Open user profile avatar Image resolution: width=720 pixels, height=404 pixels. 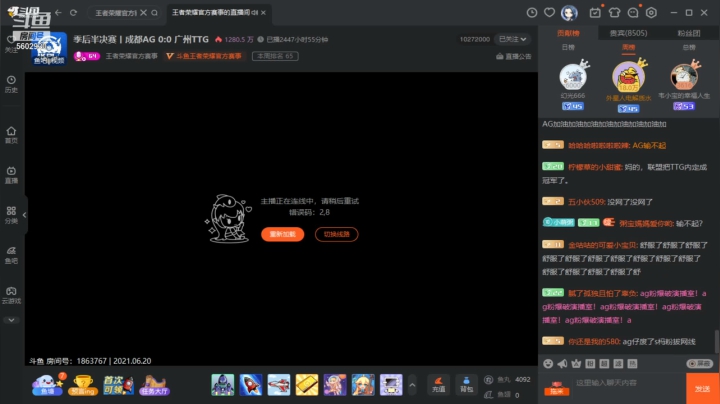569,13
